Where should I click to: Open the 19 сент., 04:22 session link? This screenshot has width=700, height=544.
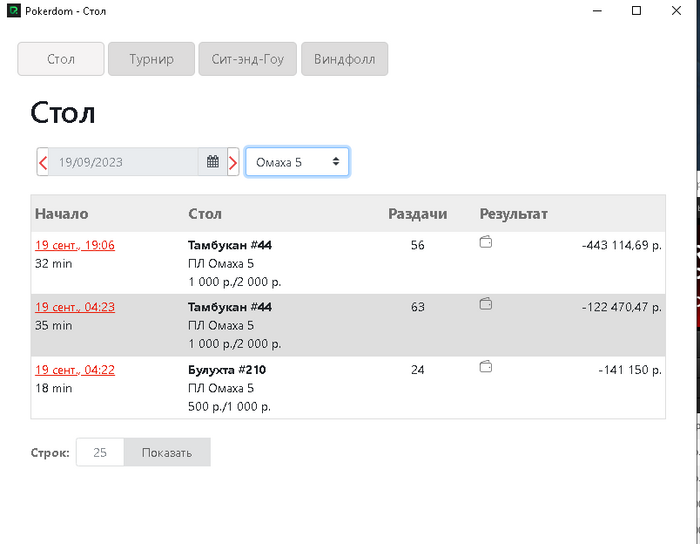click(75, 370)
